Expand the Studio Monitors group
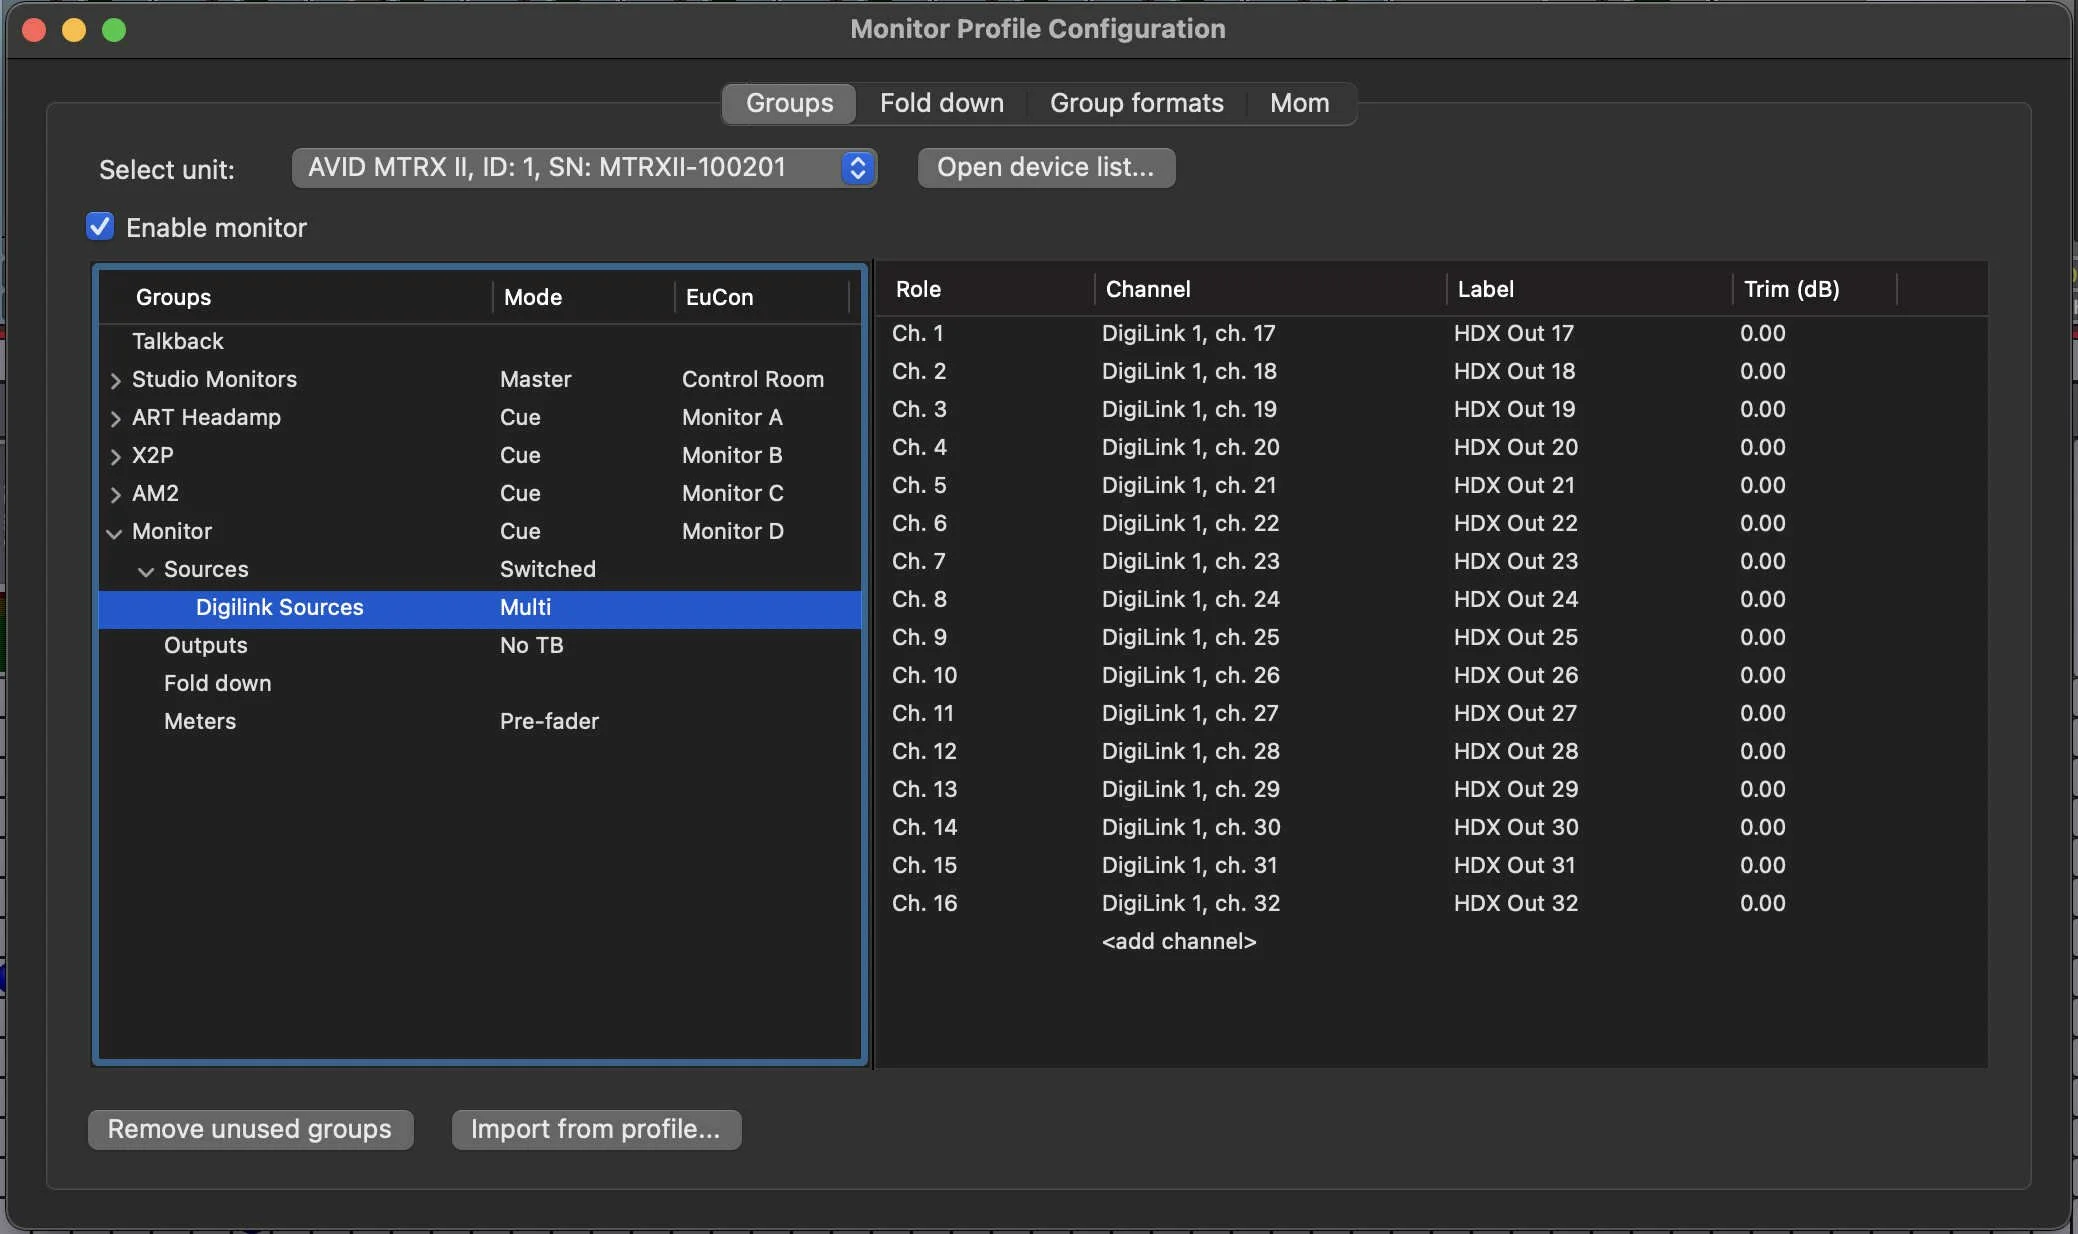 (115, 380)
